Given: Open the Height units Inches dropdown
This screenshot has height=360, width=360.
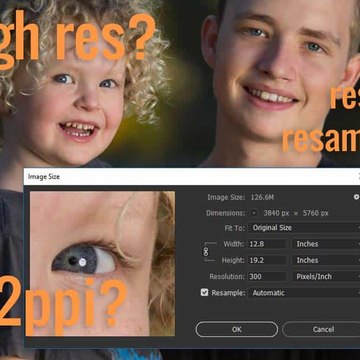Looking at the screenshot, I should 326,260.
